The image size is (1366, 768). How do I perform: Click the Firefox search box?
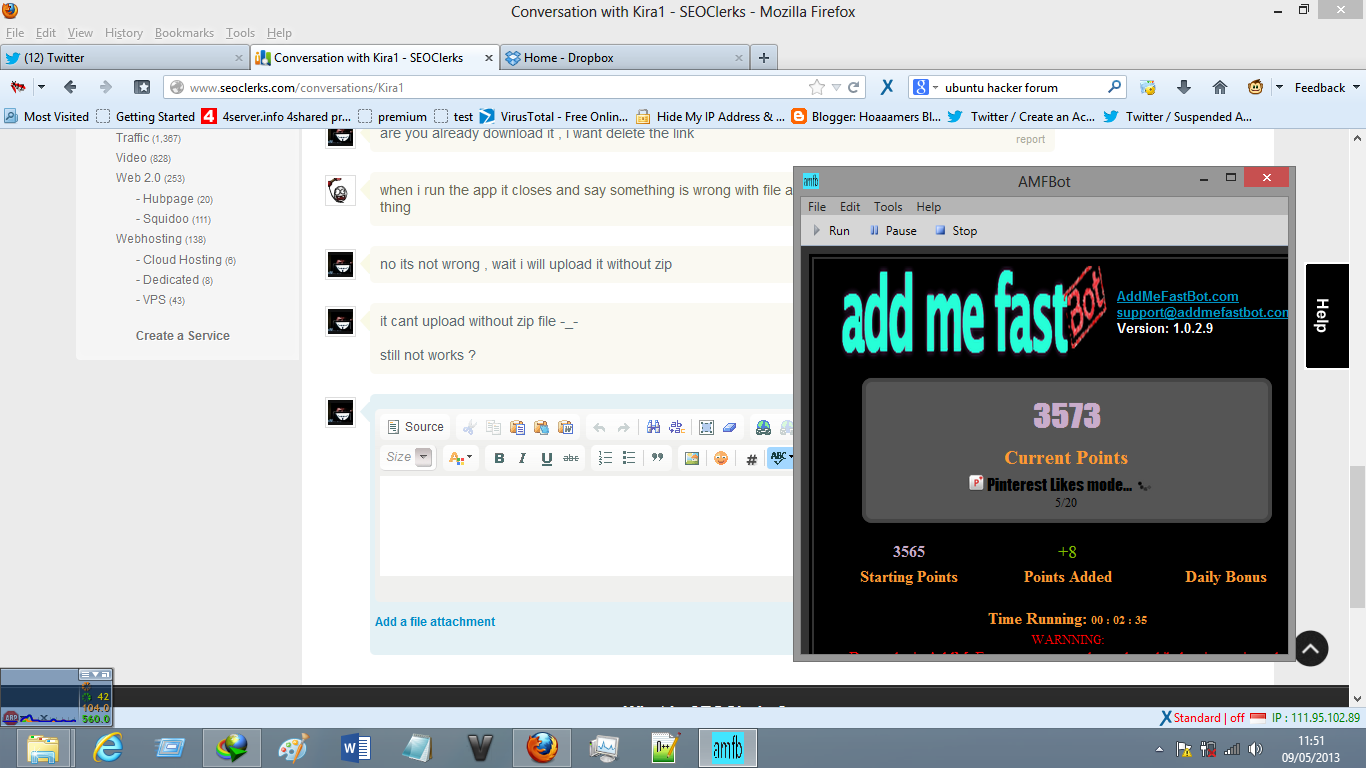[1020, 87]
